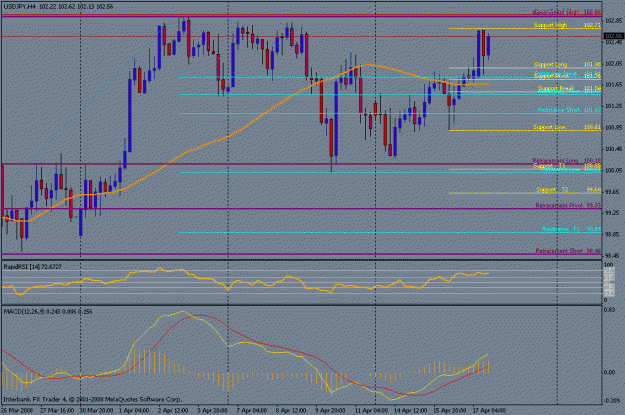Click the 15 Apr 20:00 time label
625x415 pixels.
450,410
